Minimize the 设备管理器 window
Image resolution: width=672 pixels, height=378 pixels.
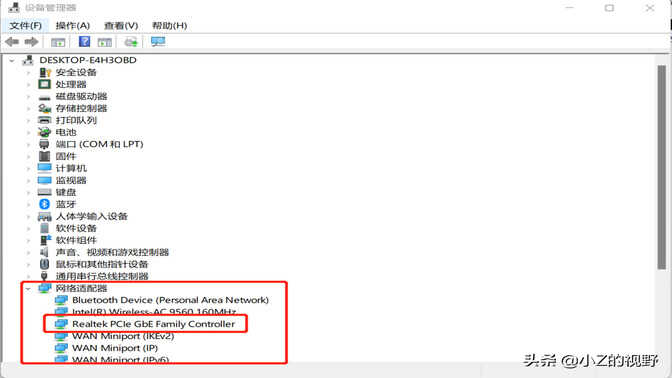[x=570, y=8]
